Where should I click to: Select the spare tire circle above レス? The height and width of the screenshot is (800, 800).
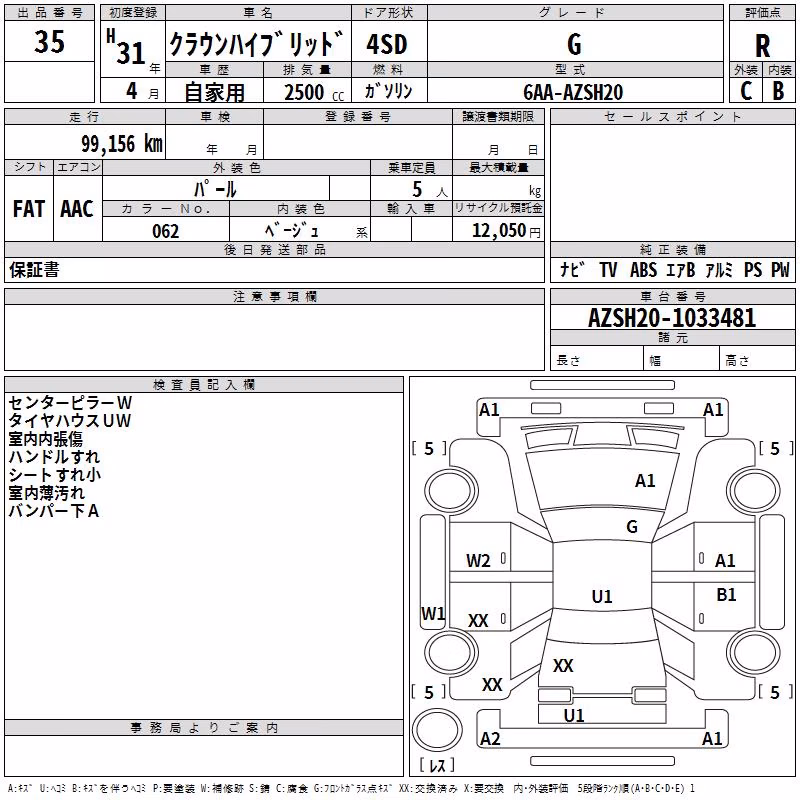tap(437, 729)
